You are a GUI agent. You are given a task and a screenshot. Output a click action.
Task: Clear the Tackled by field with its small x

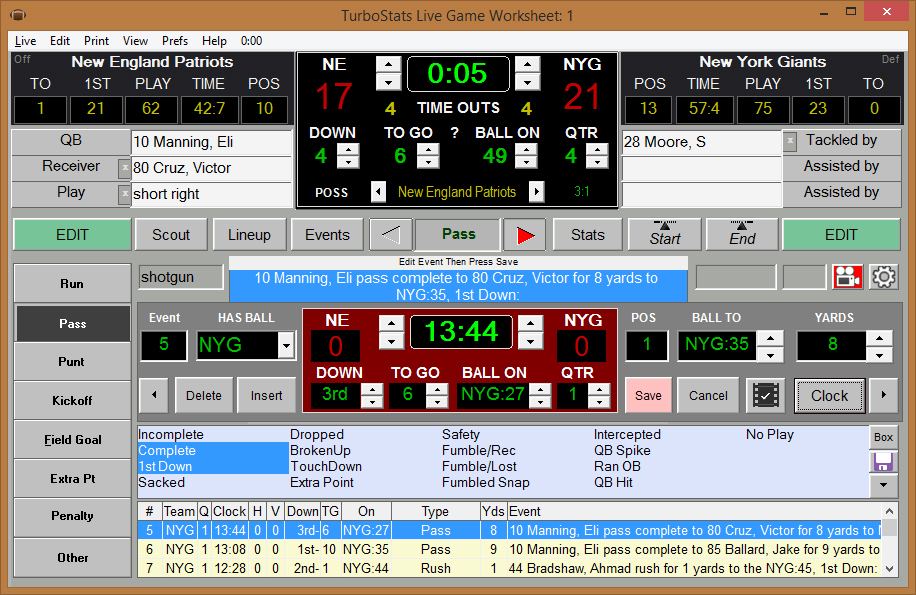point(790,141)
